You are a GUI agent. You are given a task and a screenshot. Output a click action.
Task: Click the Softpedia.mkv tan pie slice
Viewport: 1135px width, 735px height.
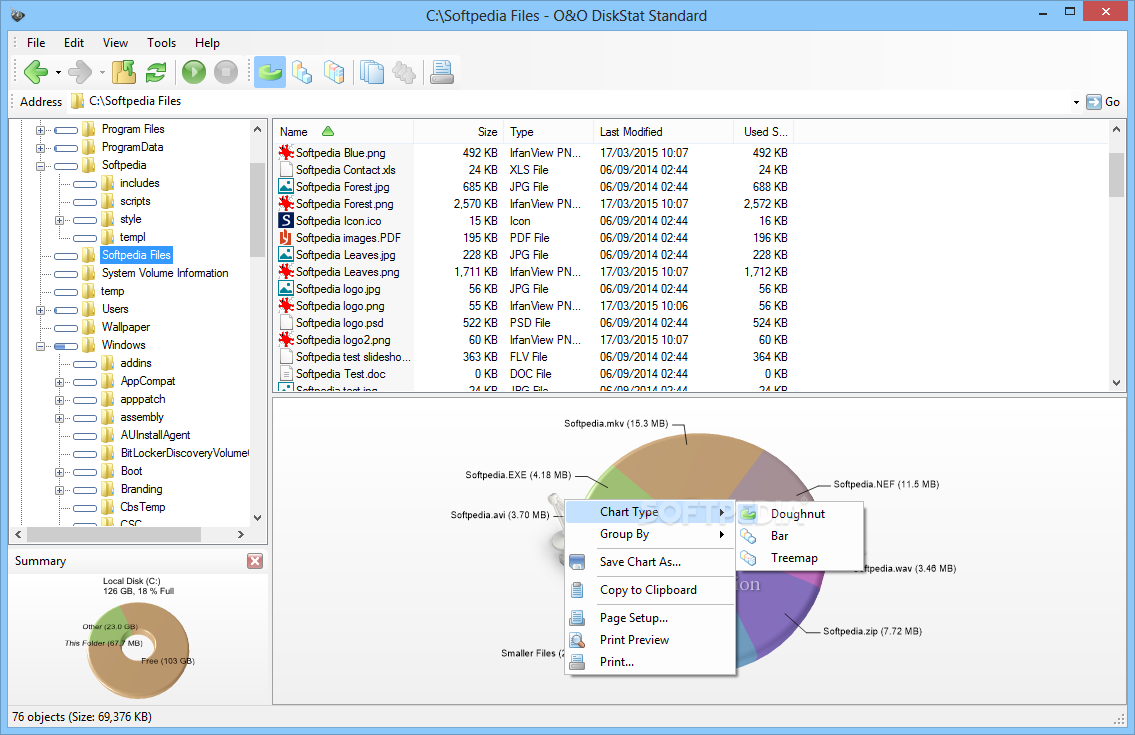coord(688,467)
